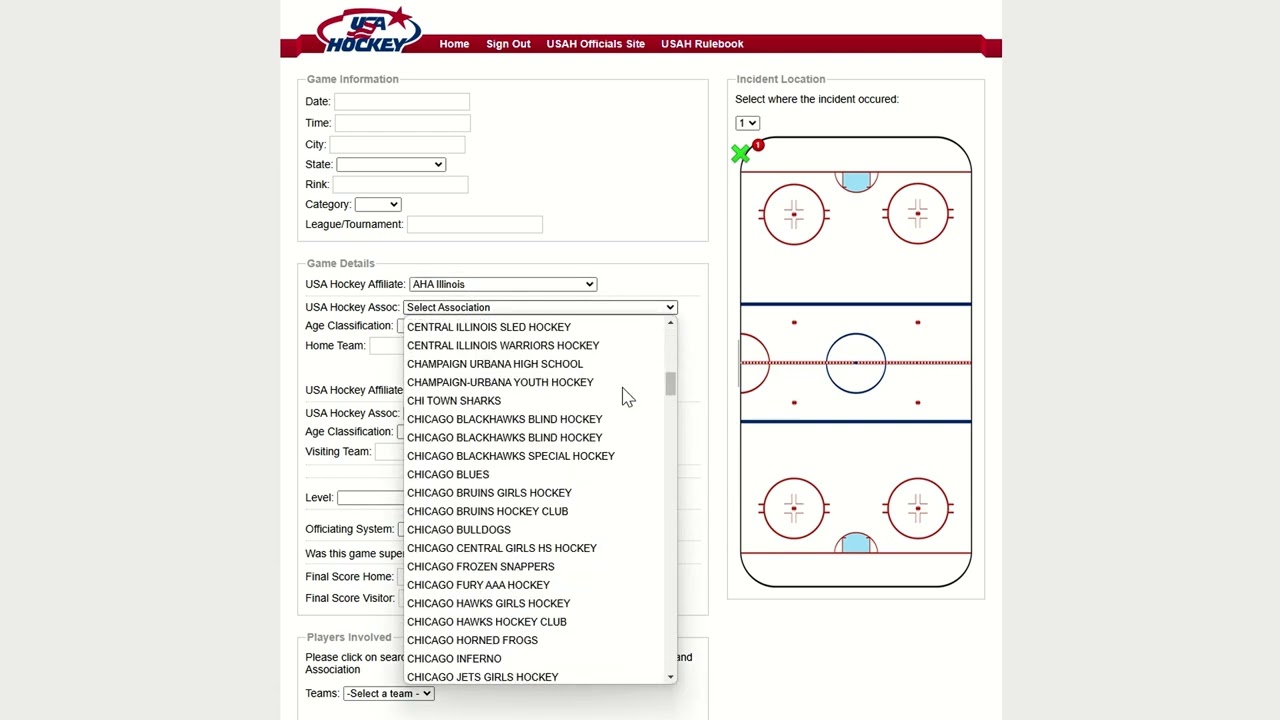1280x720 pixels.
Task: Select CHICAGO BRUINS HOCKEY CLUB
Action: pyautogui.click(x=534, y=511)
